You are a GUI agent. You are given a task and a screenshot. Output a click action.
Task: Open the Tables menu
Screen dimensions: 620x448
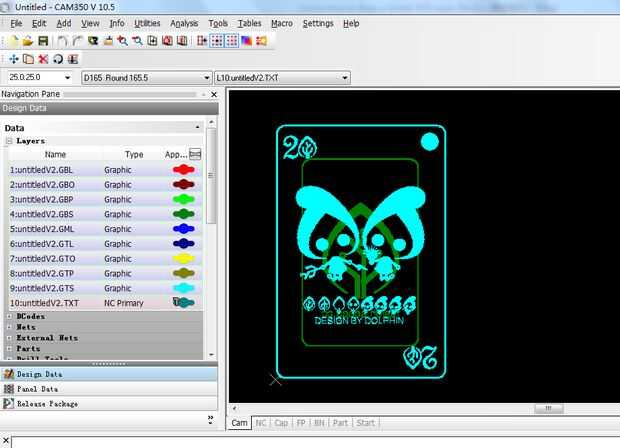pyautogui.click(x=249, y=24)
